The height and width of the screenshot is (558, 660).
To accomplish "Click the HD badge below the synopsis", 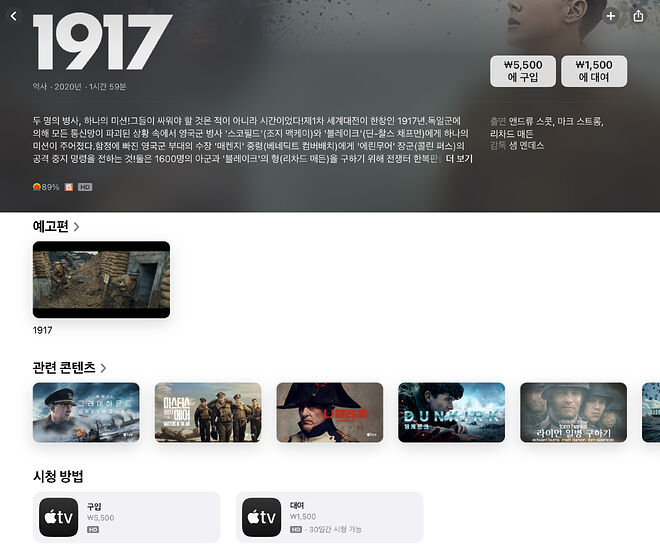I will [x=85, y=187].
